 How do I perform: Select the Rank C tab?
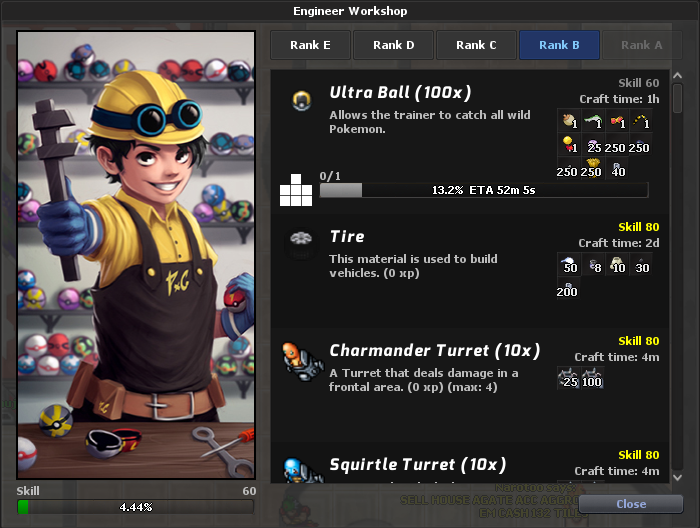[476, 45]
